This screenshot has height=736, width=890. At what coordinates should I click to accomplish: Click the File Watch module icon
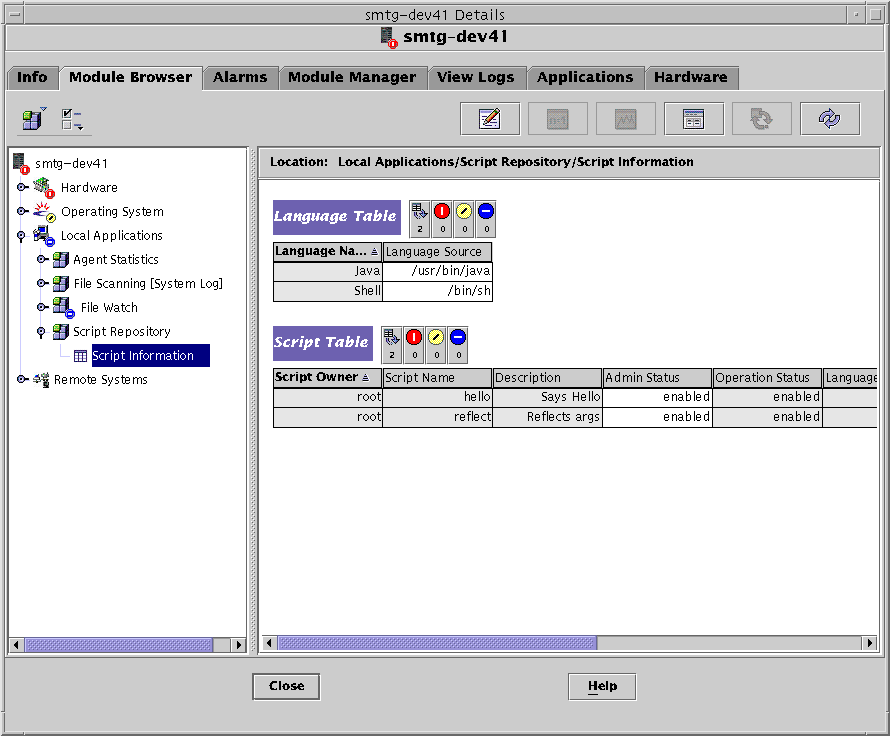[63, 308]
